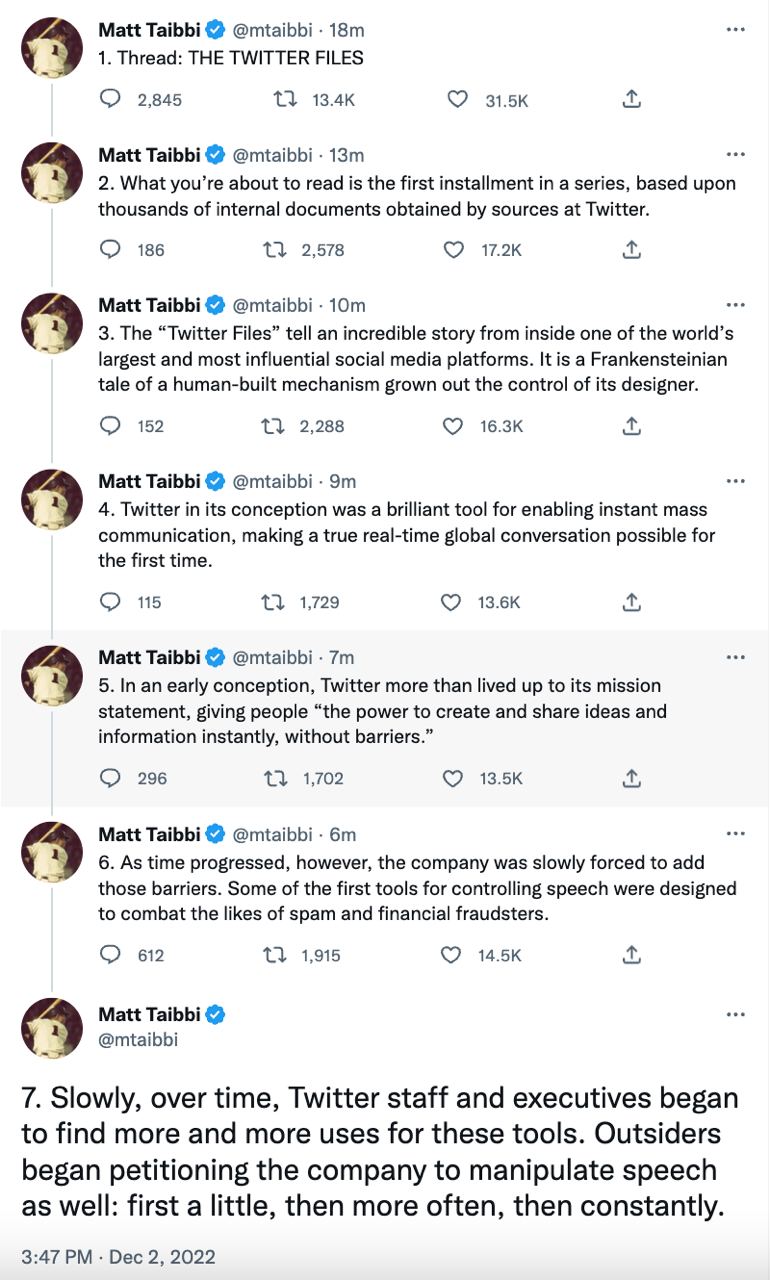This screenshot has height=1280, width=770.
Task: Like the tweet with 31.5K likes
Action: pos(456,99)
